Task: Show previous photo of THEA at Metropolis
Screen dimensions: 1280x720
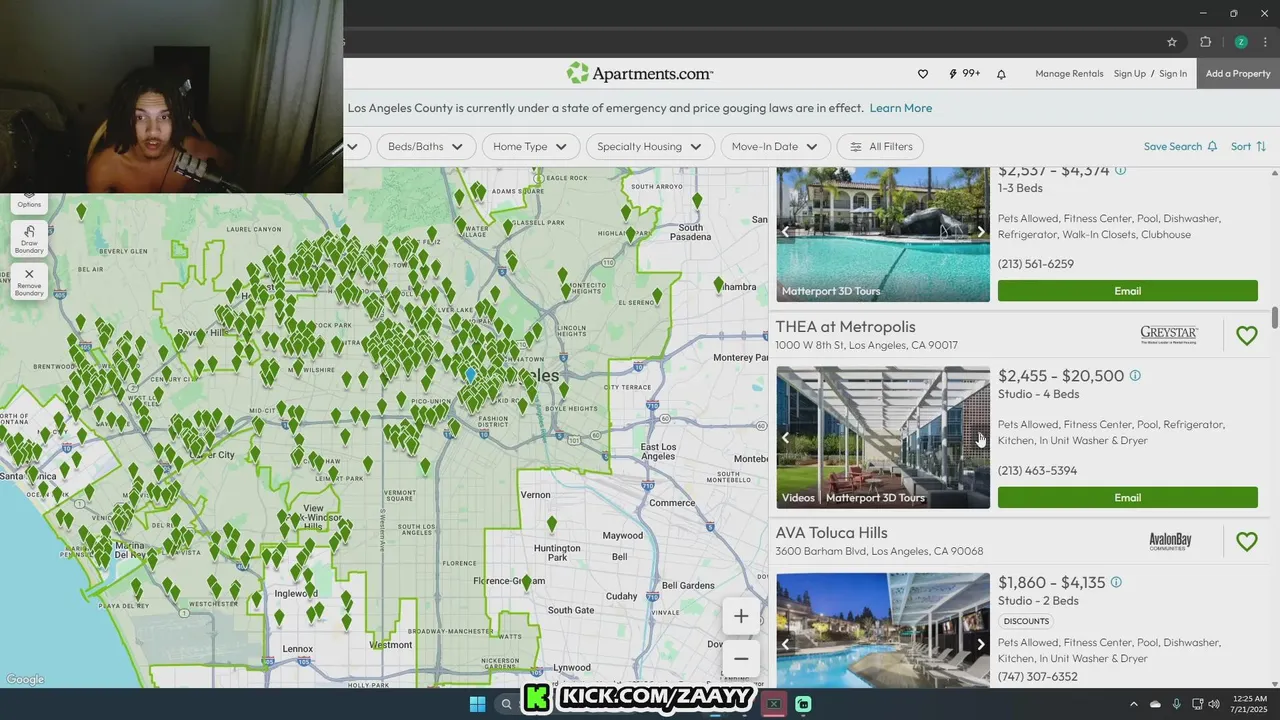Action: pyautogui.click(x=785, y=438)
